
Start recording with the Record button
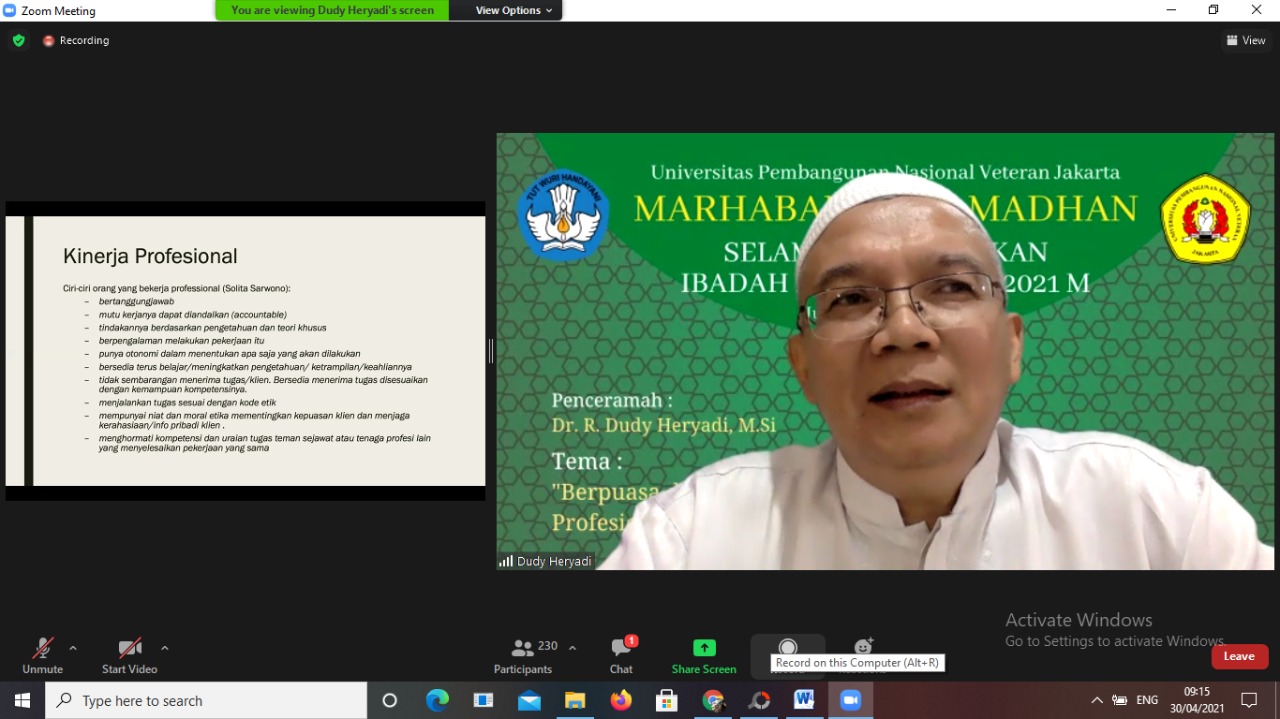coord(788,648)
